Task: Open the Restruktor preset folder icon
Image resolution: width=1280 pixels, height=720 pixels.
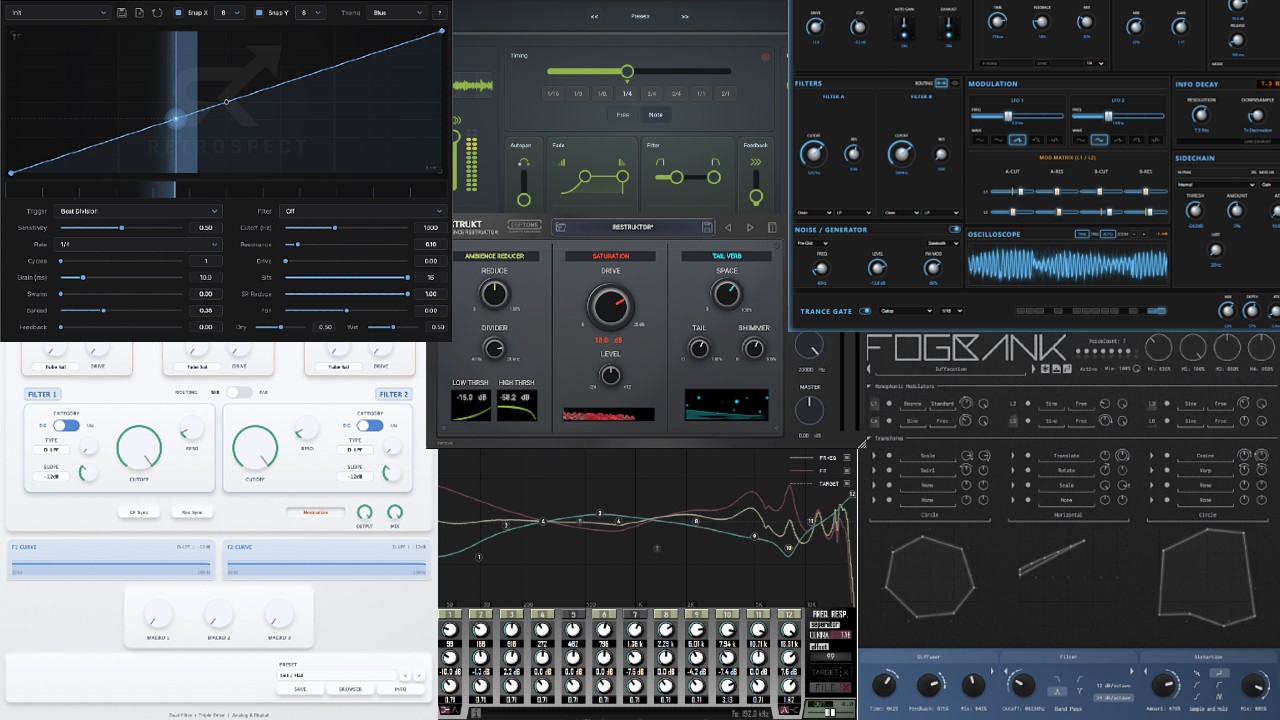Action: (561, 227)
